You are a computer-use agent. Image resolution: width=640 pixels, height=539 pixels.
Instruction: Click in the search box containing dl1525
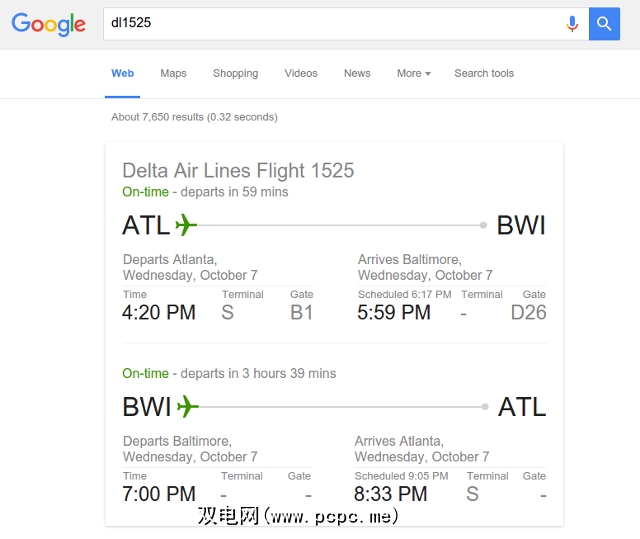[x=330, y=23]
